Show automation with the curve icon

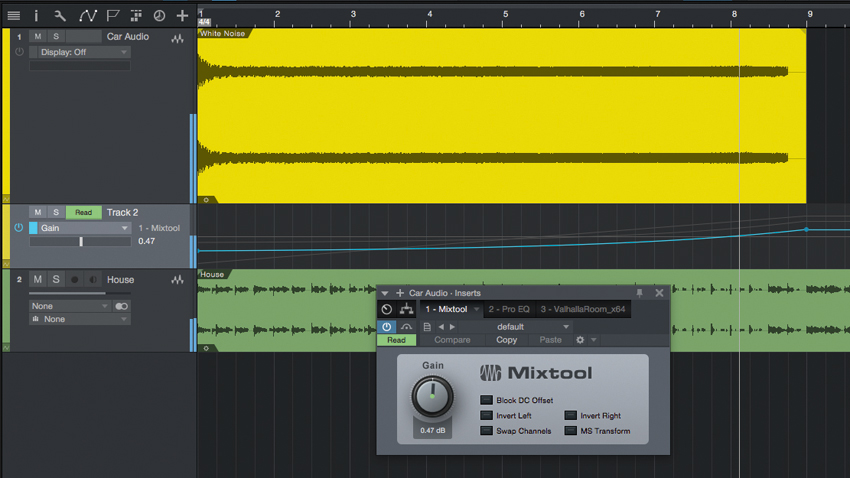pyautogui.click(x=87, y=16)
